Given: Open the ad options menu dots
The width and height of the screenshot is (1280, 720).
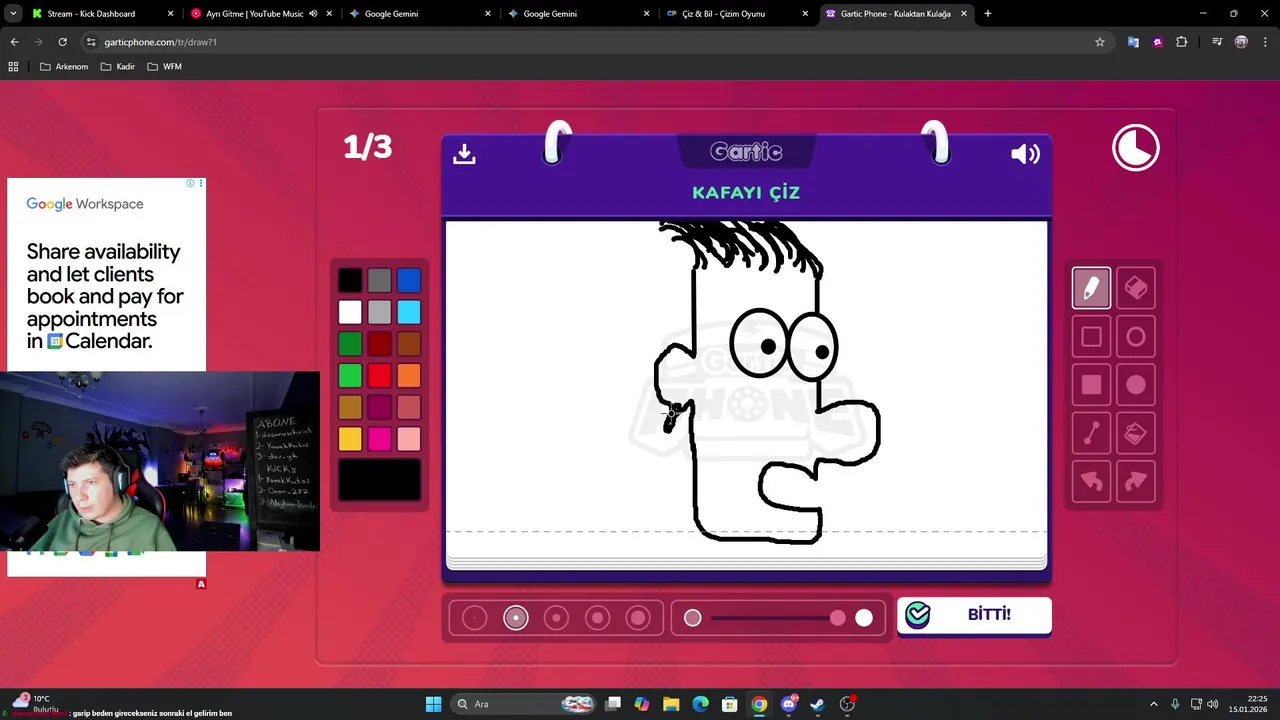Looking at the screenshot, I should 201,183.
